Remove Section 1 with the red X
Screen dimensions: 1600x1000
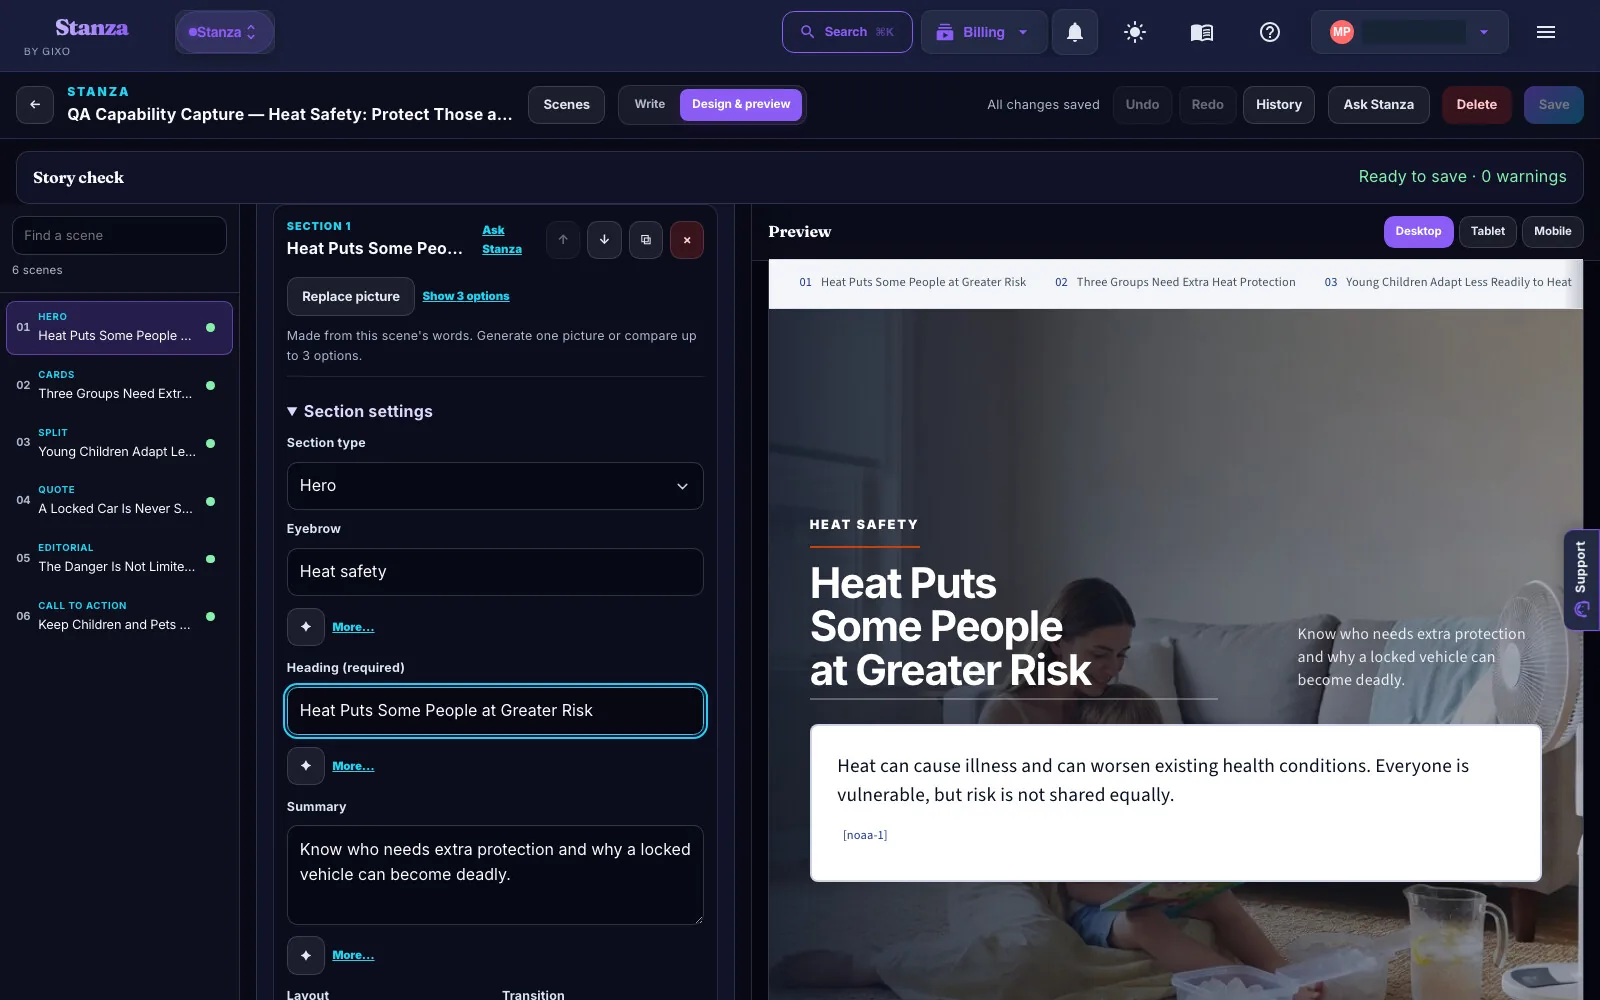(x=686, y=240)
